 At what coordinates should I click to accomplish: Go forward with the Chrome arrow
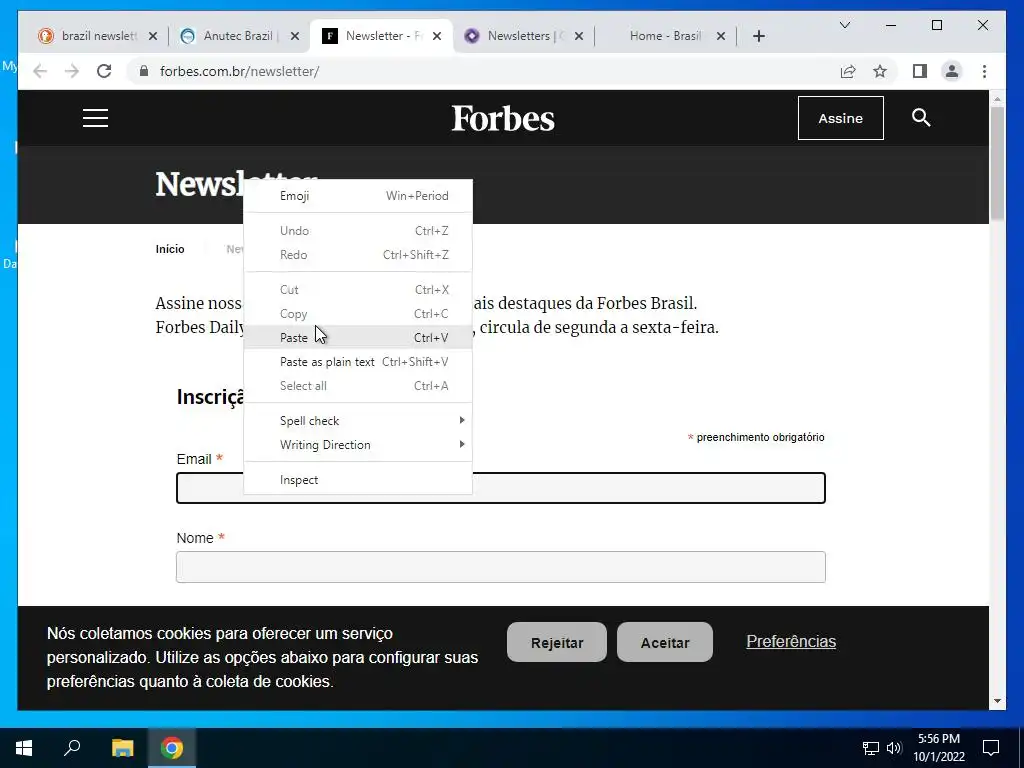[72, 71]
